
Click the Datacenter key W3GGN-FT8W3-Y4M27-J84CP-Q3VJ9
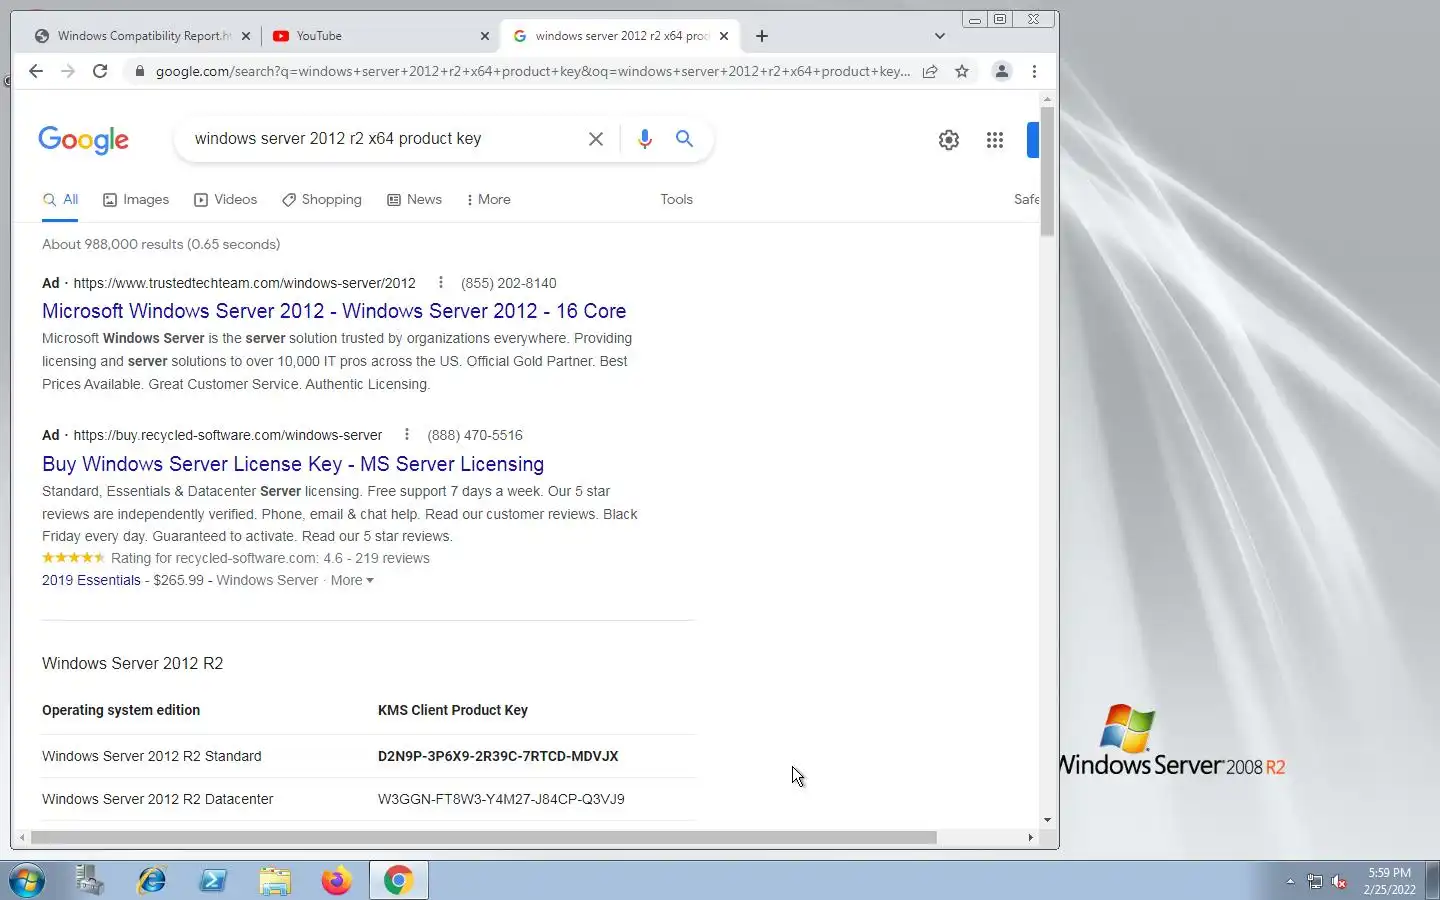[501, 800]
